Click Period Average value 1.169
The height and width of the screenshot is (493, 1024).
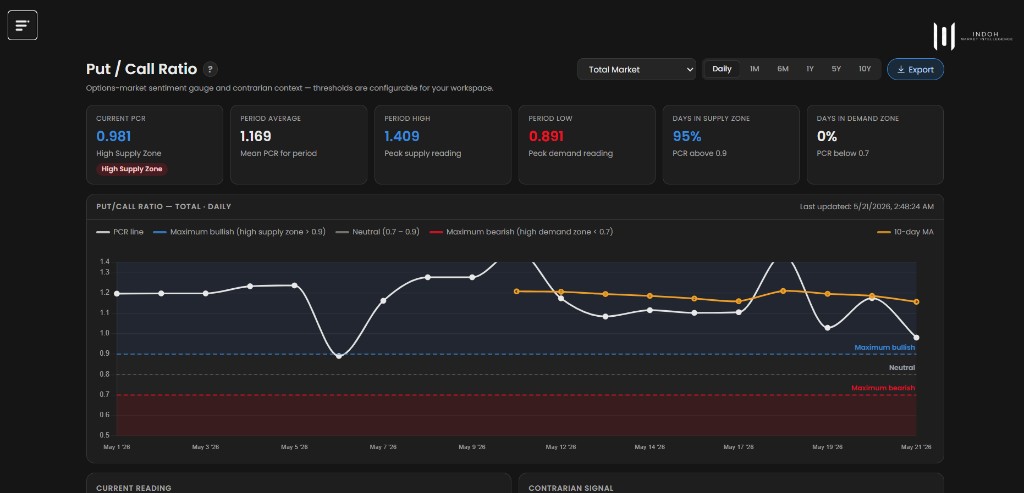256,136
